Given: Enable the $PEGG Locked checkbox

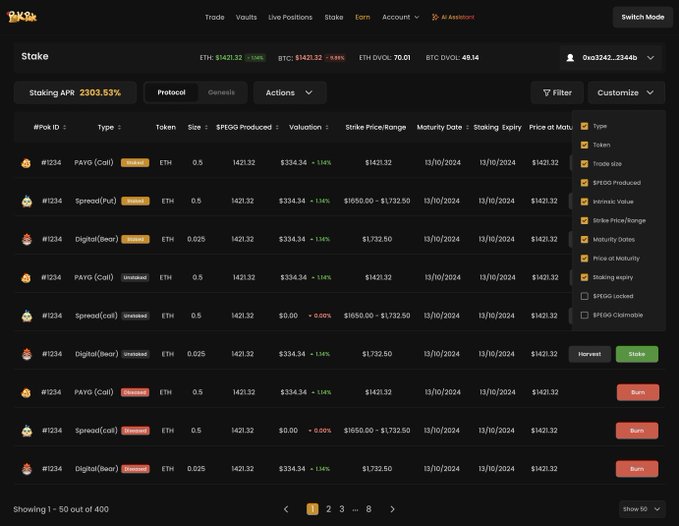Looking at the screenshot, I should (584, 296).
